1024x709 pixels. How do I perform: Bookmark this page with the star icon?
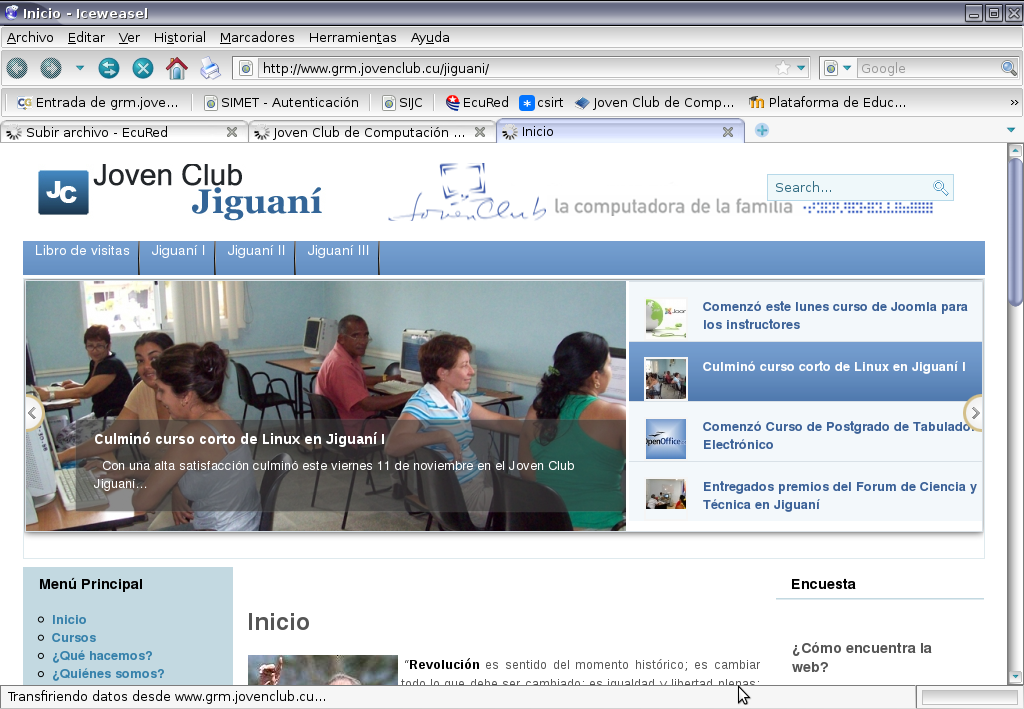[784, 68]
